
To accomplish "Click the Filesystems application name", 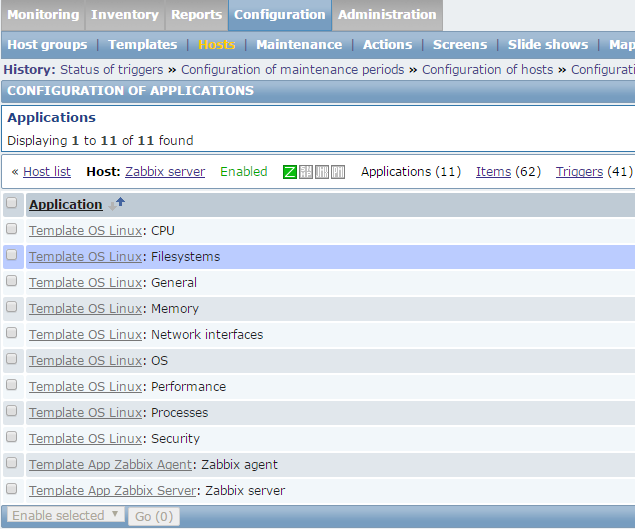I will pyautogui.click(x=185, y=256).
